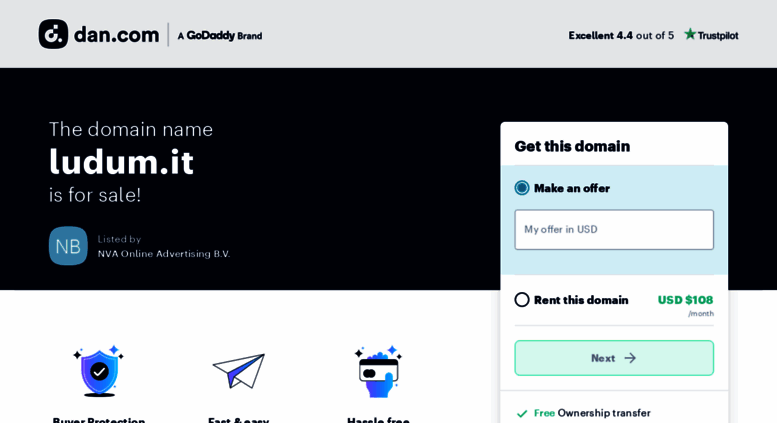The image size is (777, 423).
Task: Click the Next button
Action: [x=614, y=358]
